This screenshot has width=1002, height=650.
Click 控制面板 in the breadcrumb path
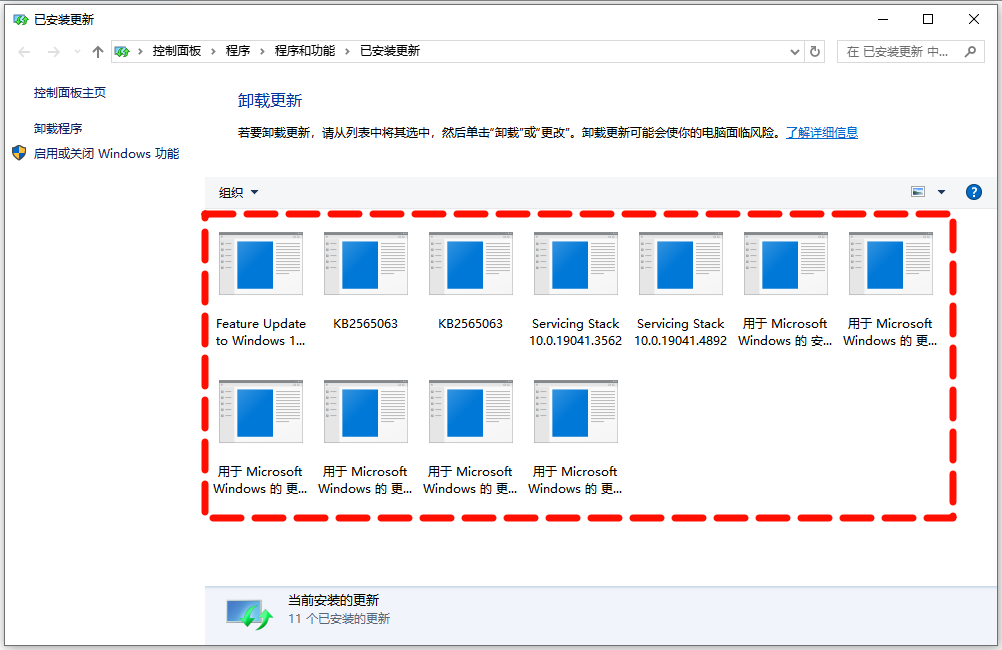pos(176,51)
